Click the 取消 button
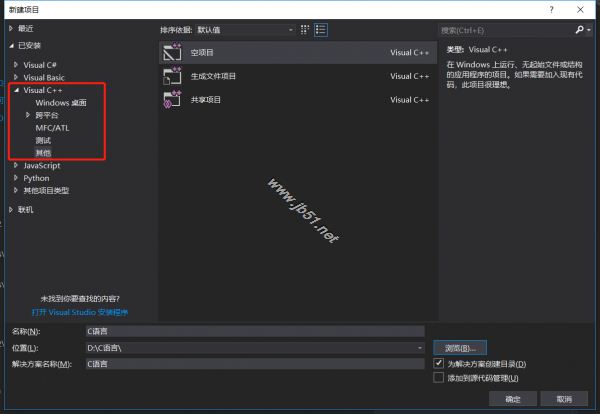The width and height of the screenshot is (600, 414). 564,399
